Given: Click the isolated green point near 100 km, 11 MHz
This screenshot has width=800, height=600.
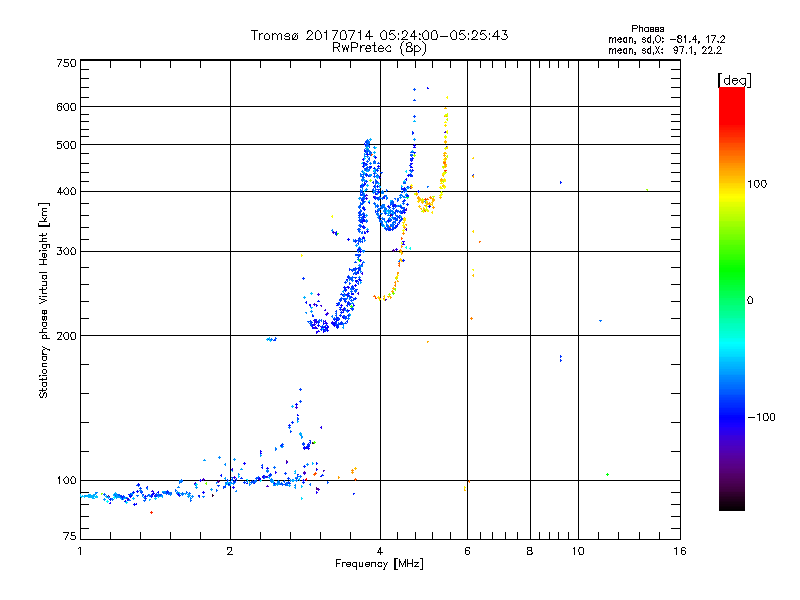Looking at the screenshot, I should [607, 474].
